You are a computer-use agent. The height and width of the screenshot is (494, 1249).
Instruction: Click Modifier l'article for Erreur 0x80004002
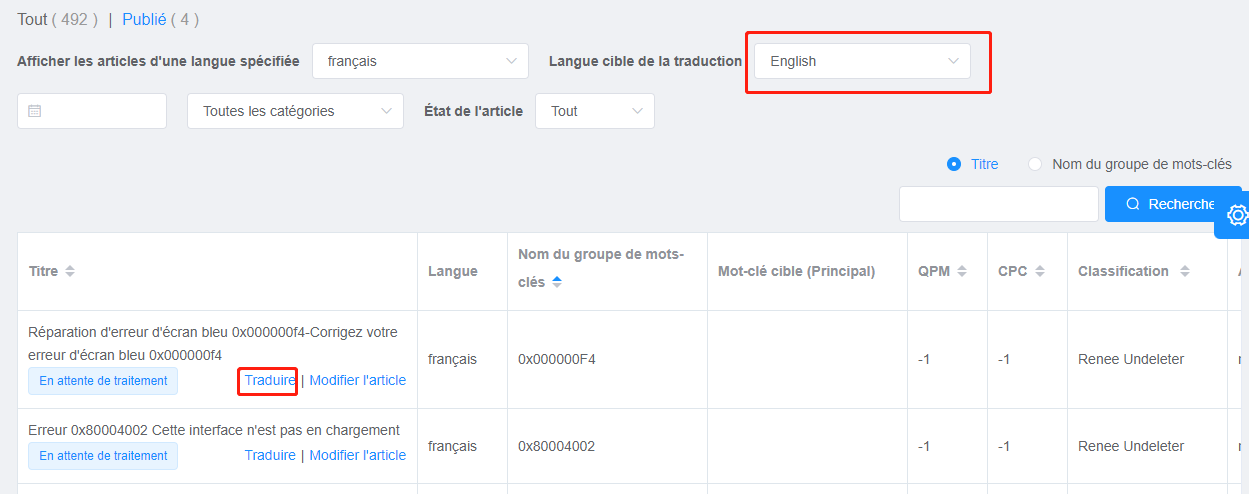[x=358, y=455]
